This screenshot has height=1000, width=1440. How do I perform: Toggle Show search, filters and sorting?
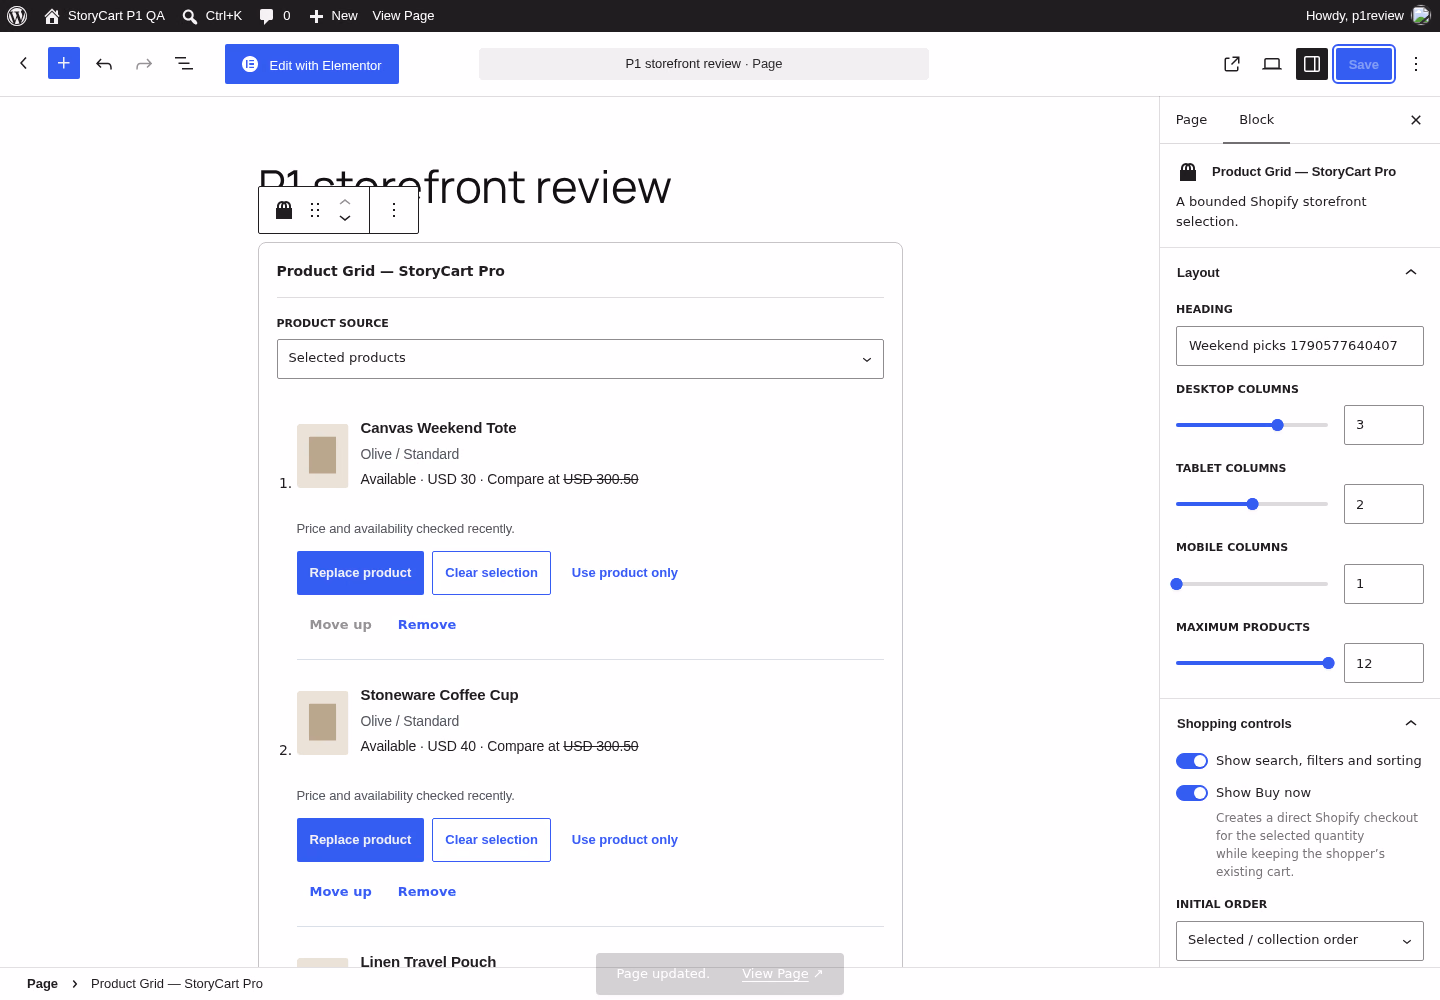click(1192, 761)
